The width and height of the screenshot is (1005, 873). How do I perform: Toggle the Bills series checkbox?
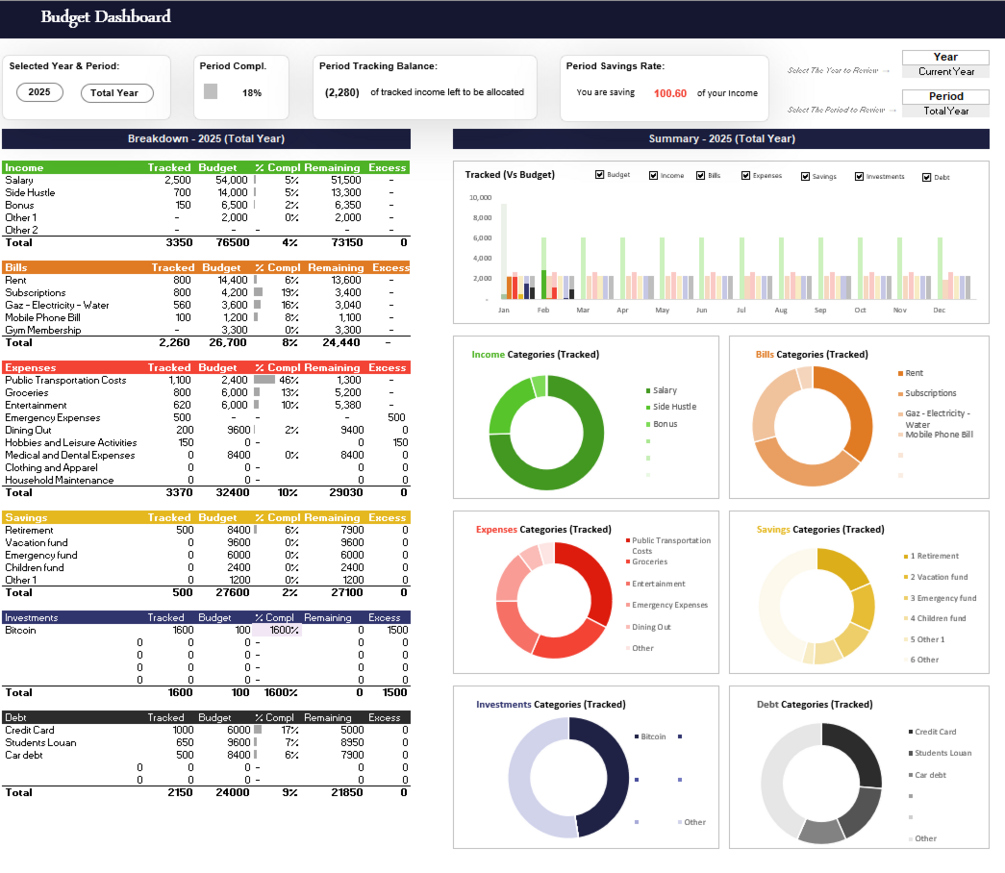click(701, 176)
